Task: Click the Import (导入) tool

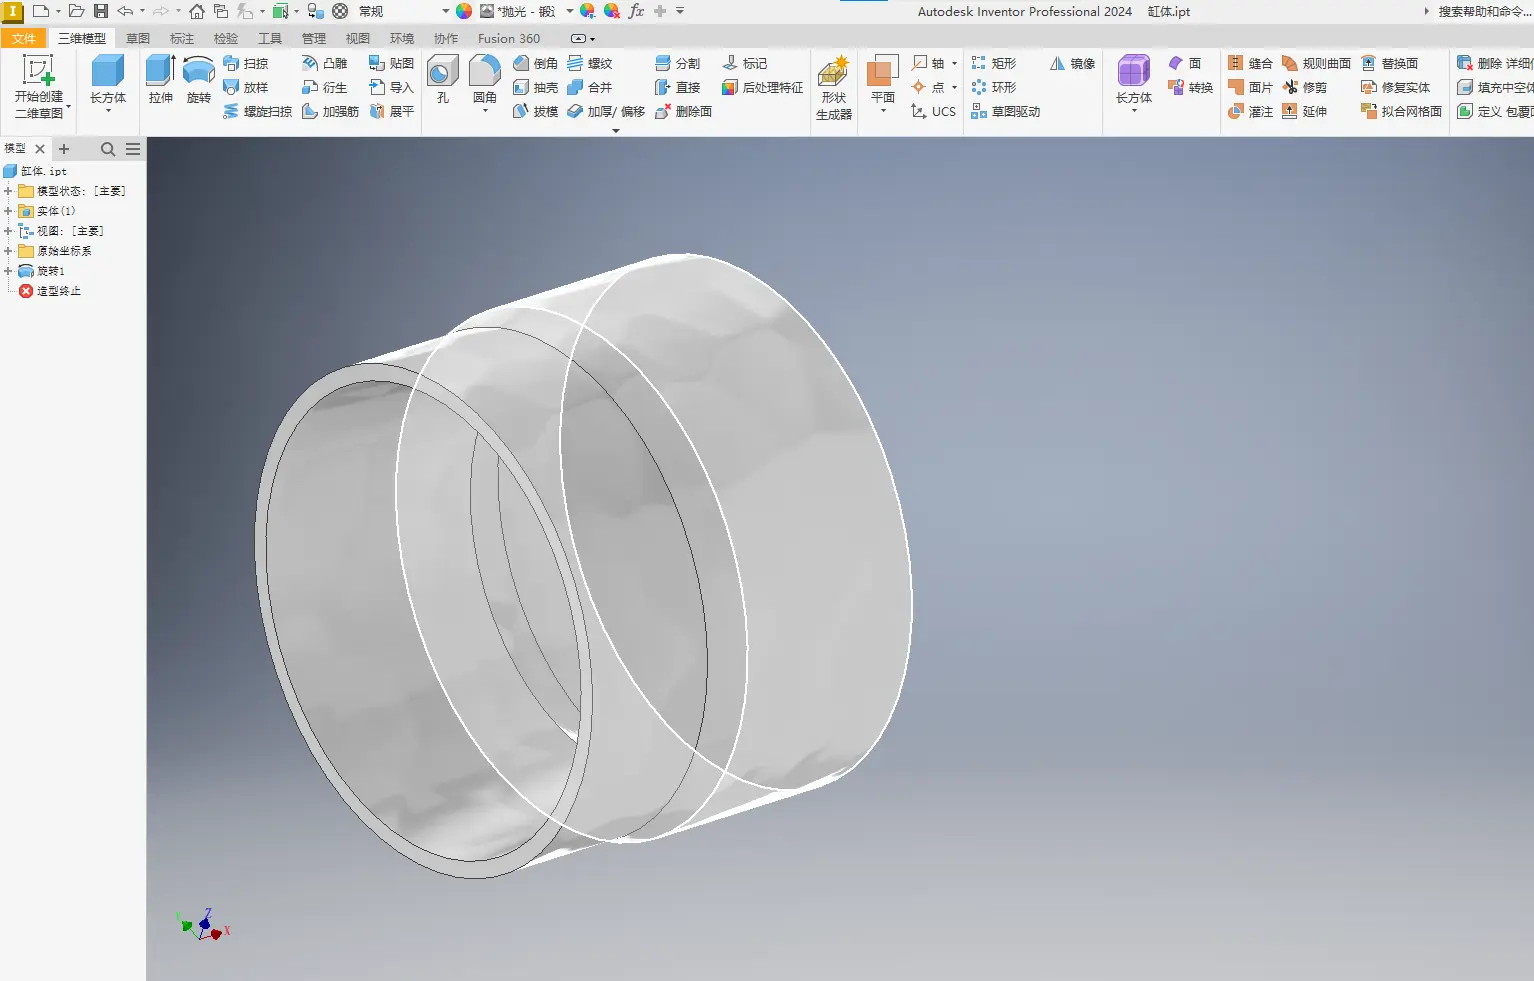Action: coord(391,87)
